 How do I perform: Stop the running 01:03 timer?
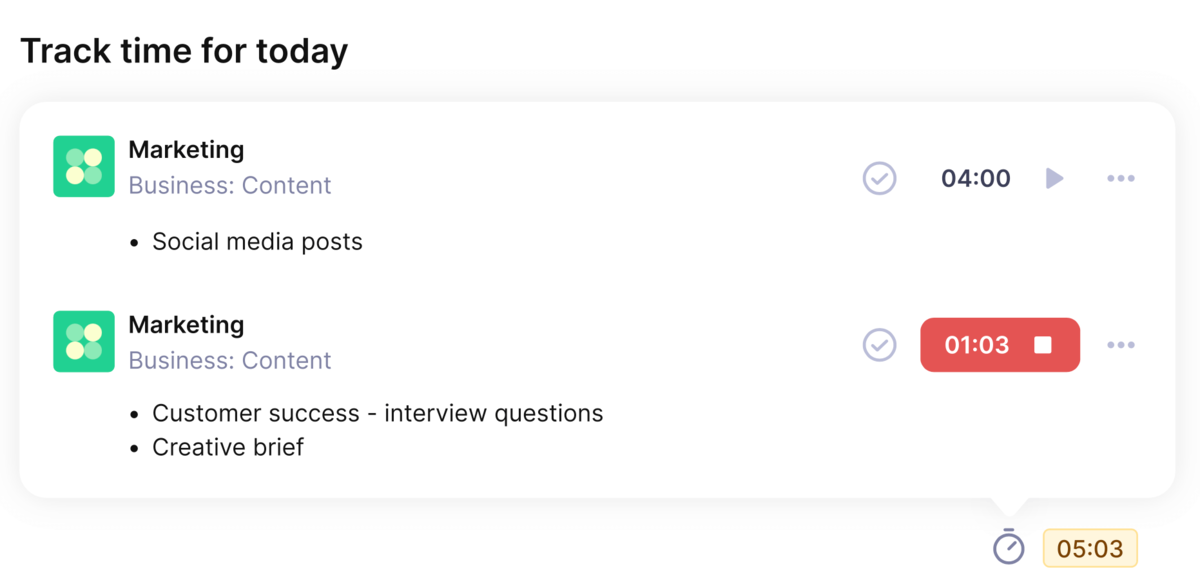pyautogui.click(x=1044, y=344)
